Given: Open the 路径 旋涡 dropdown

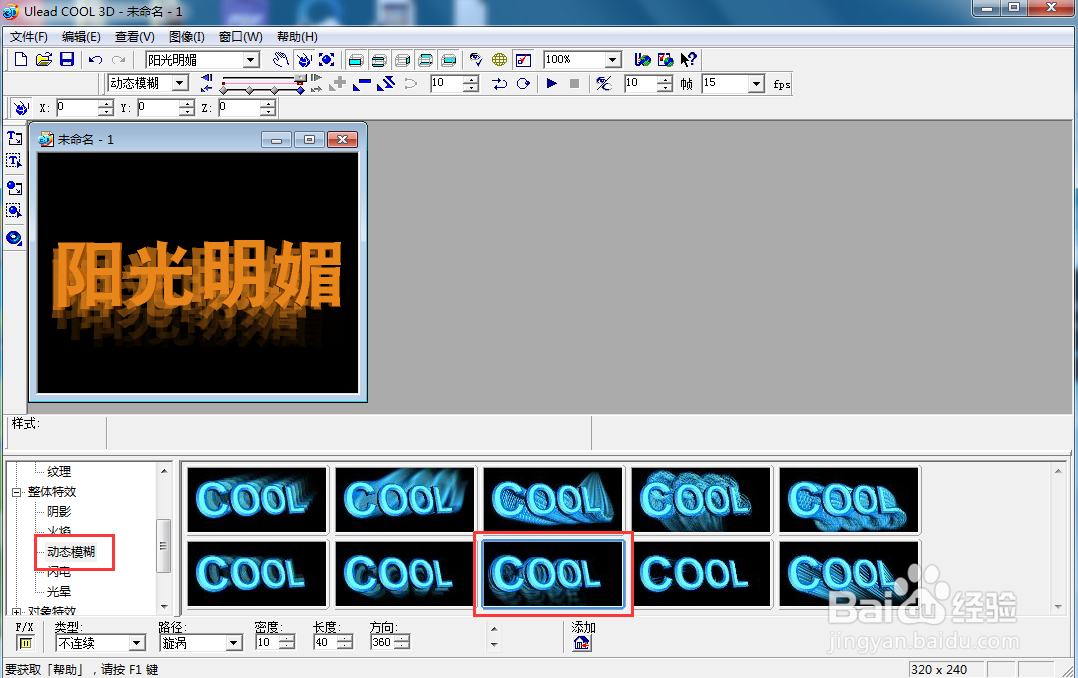Looking at the screenshot, I should [234, 643].
